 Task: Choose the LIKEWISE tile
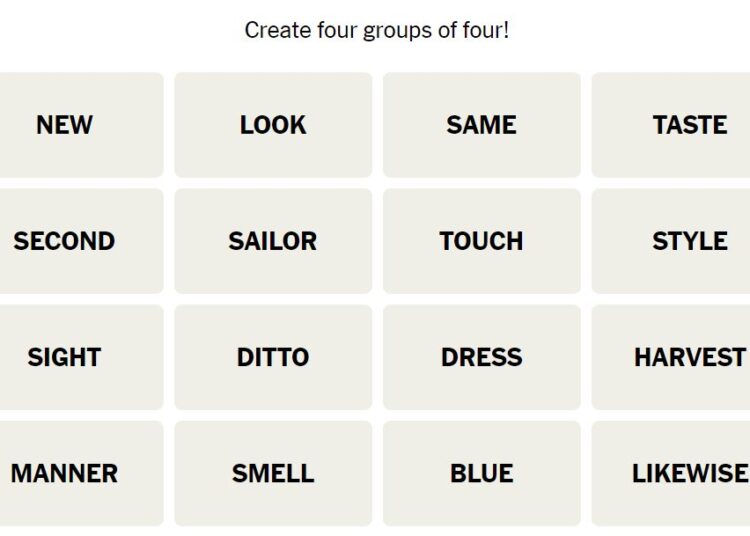(671, 473)
